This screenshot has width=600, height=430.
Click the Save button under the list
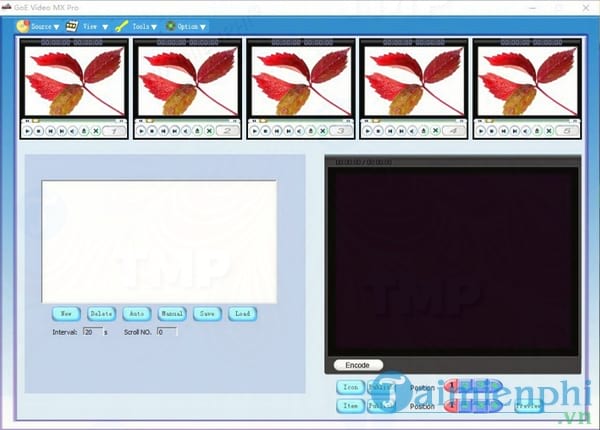pos(207,314)
